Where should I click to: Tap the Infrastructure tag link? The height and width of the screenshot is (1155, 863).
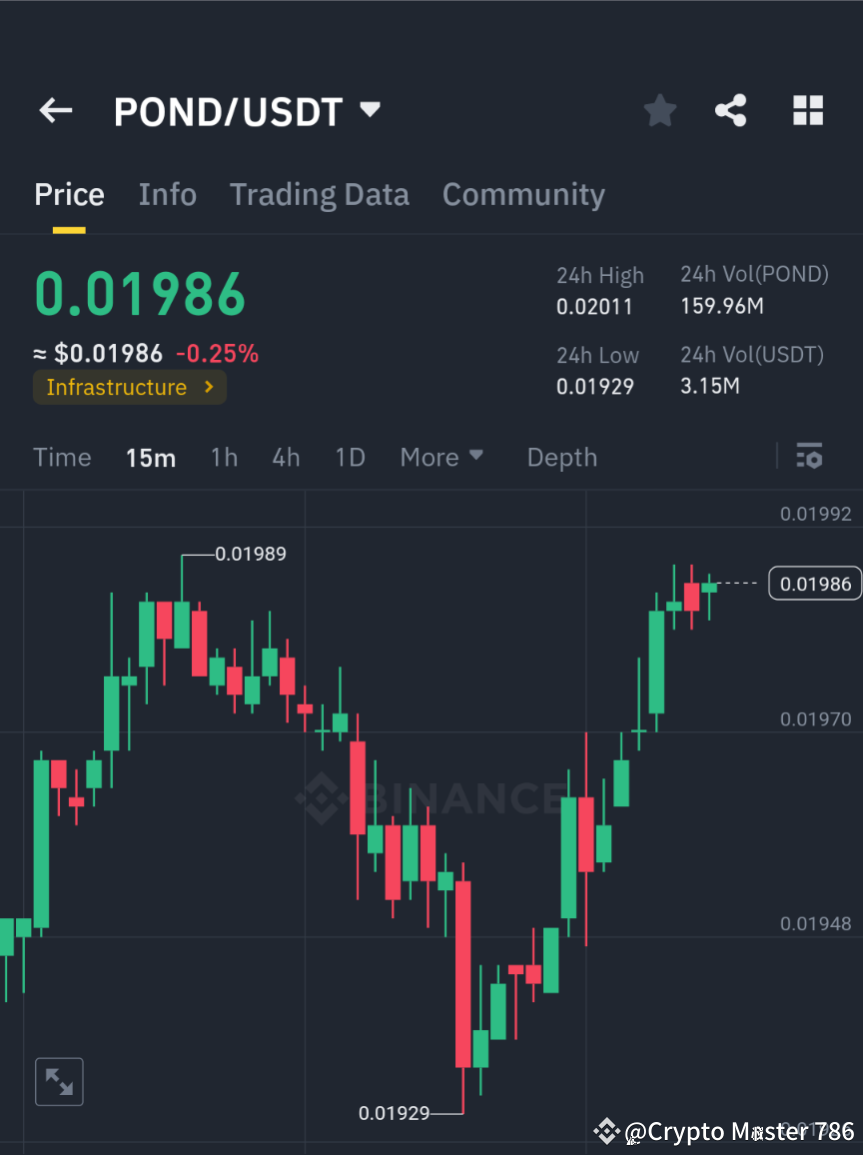pyautogui.click(x=117, y=387)
